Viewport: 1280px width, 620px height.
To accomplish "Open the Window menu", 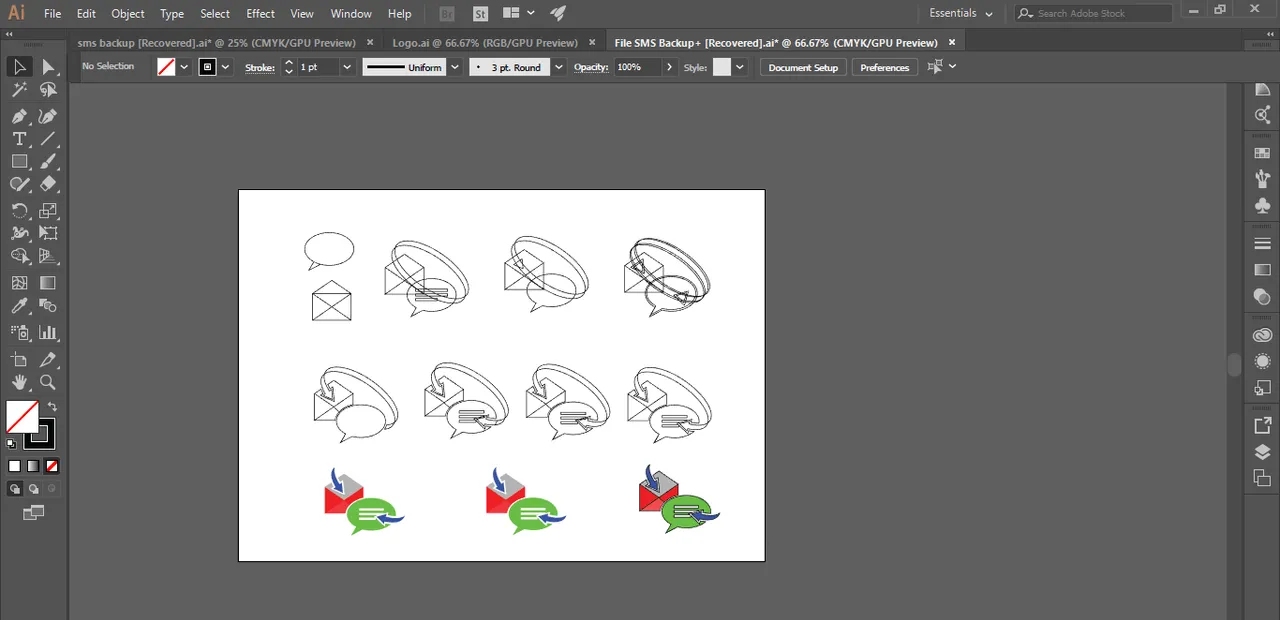I will pyautogui.click(x=351, y=14).
